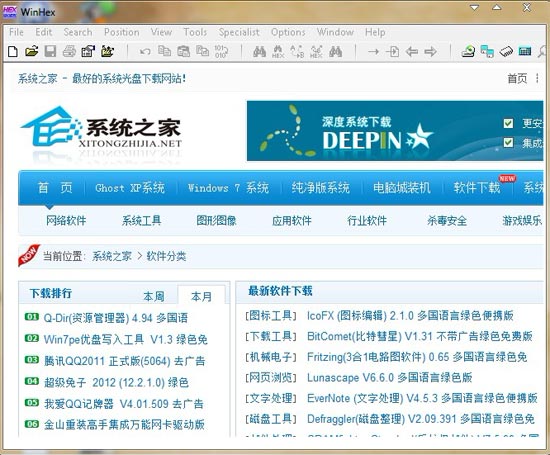
Task: Open the Options menu
Action: (x=288, y=32)
